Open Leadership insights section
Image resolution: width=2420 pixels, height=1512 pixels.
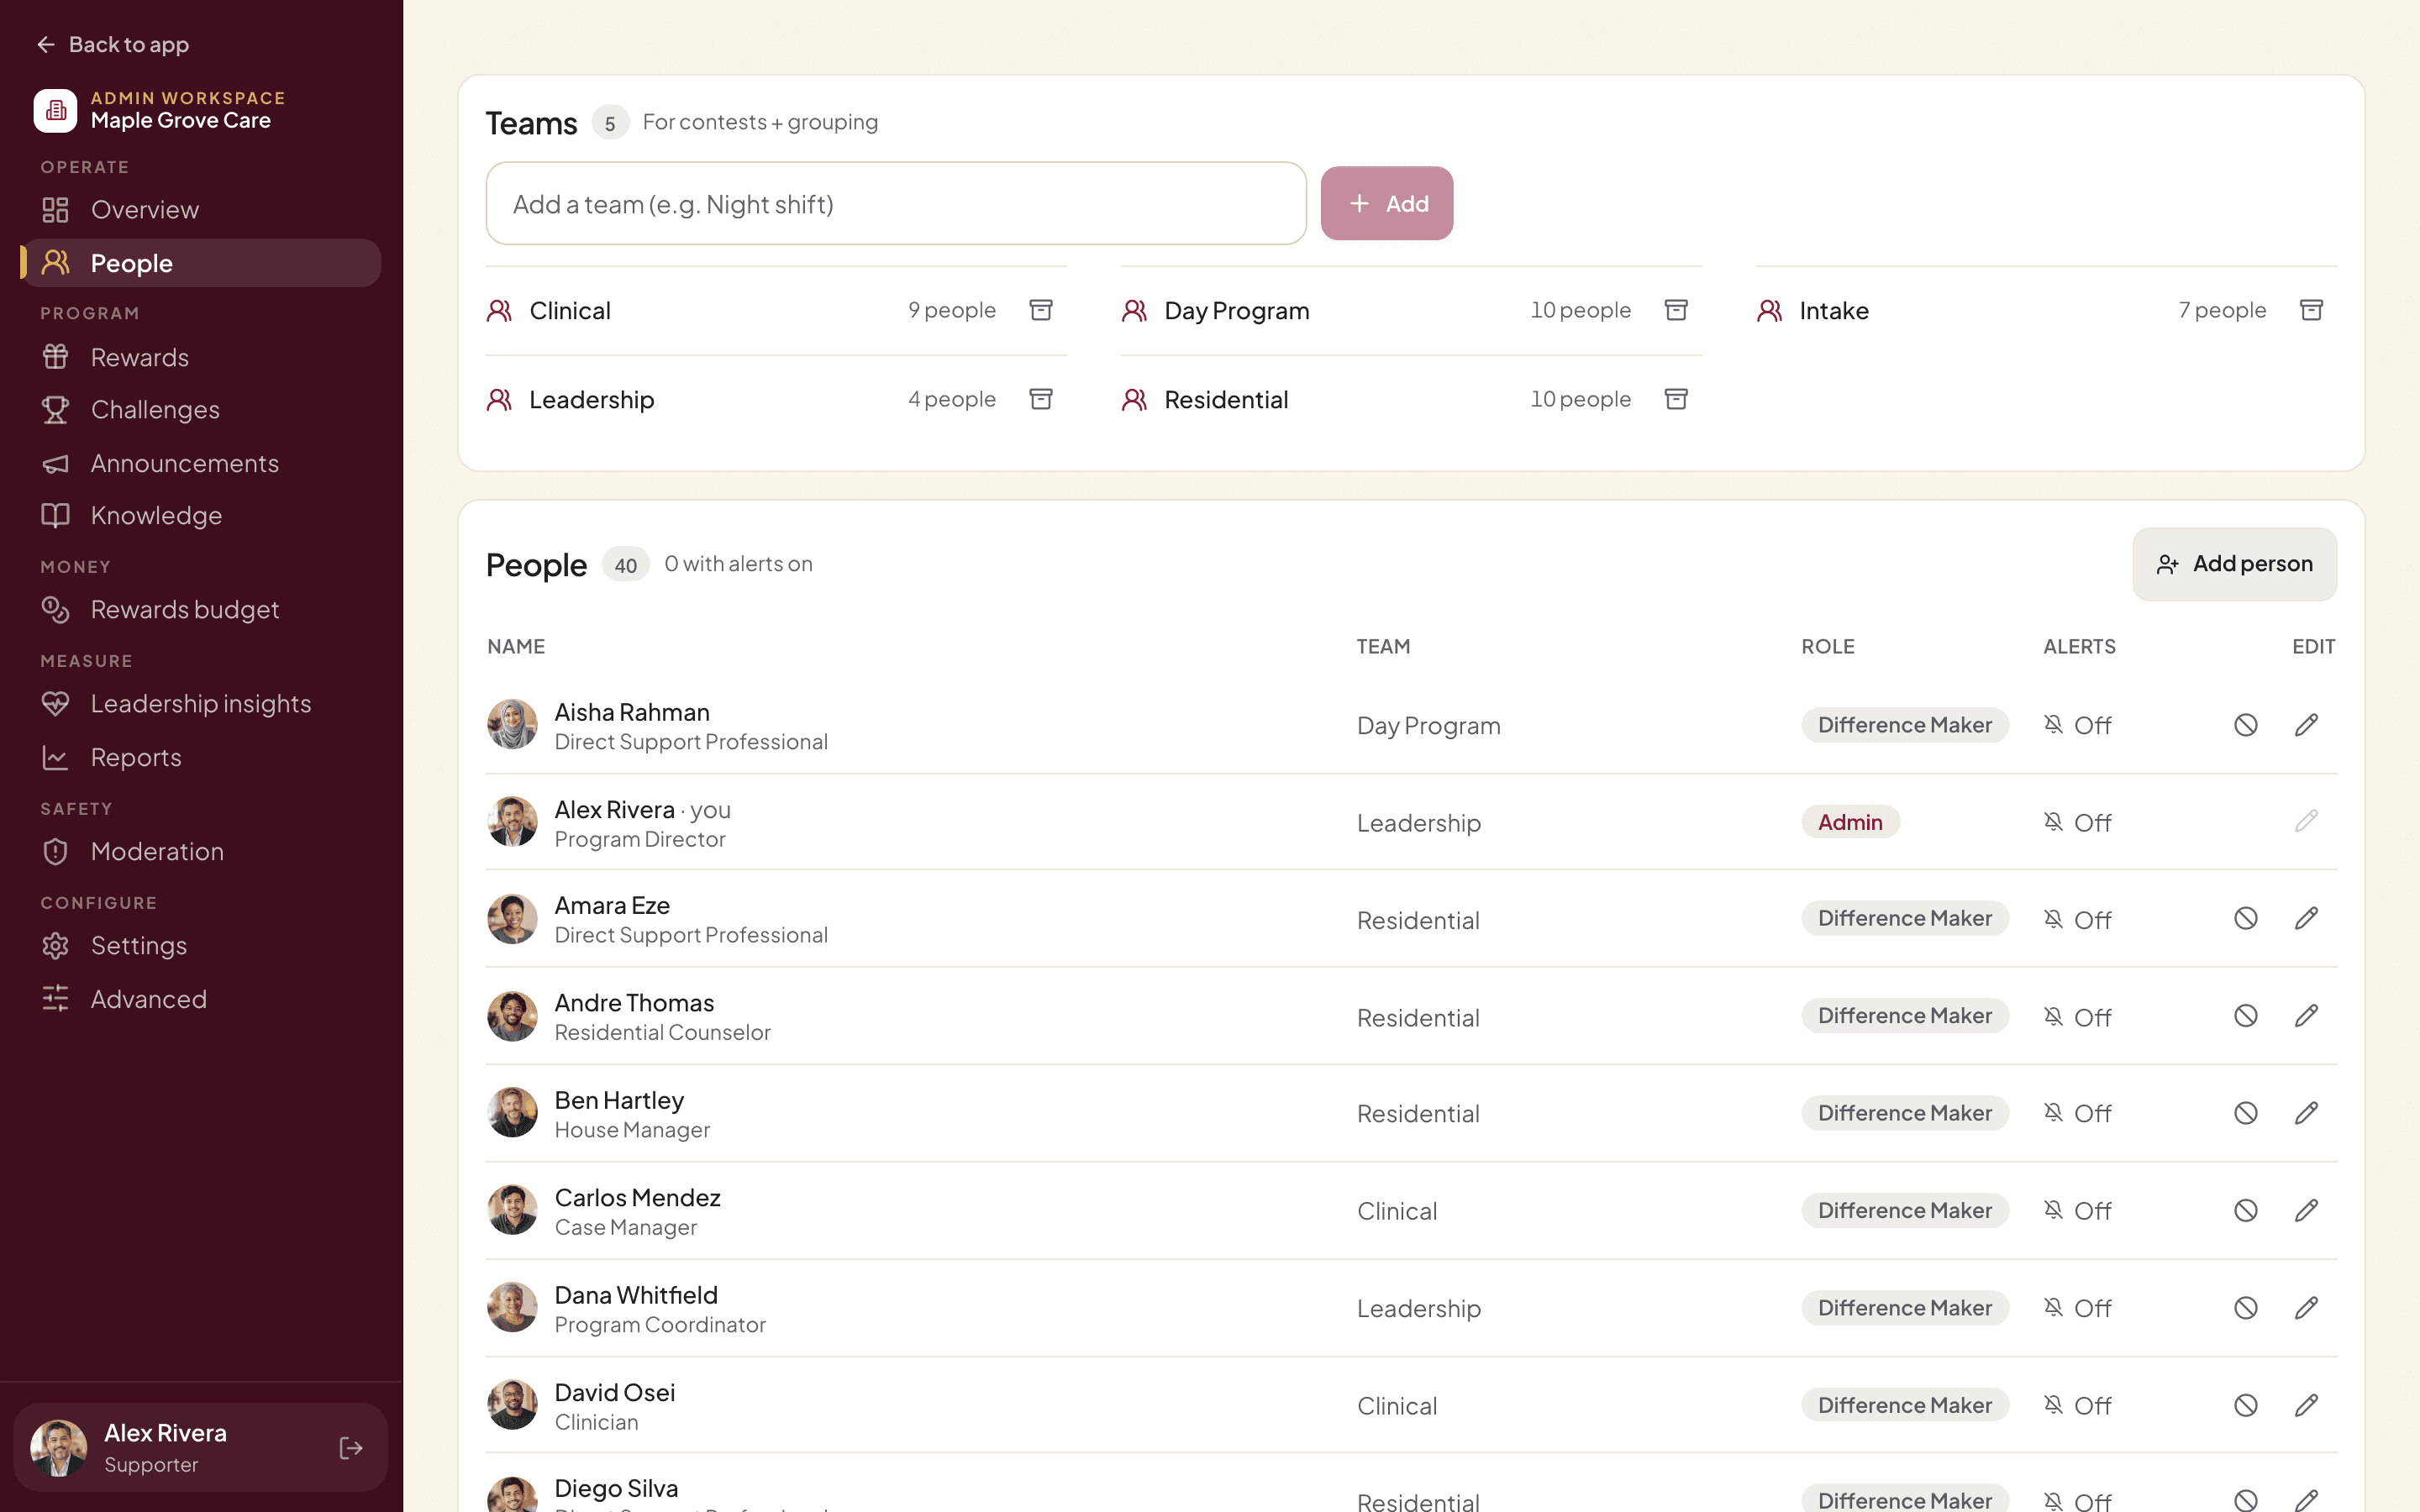pyautogui.click(x=202, y=704)
